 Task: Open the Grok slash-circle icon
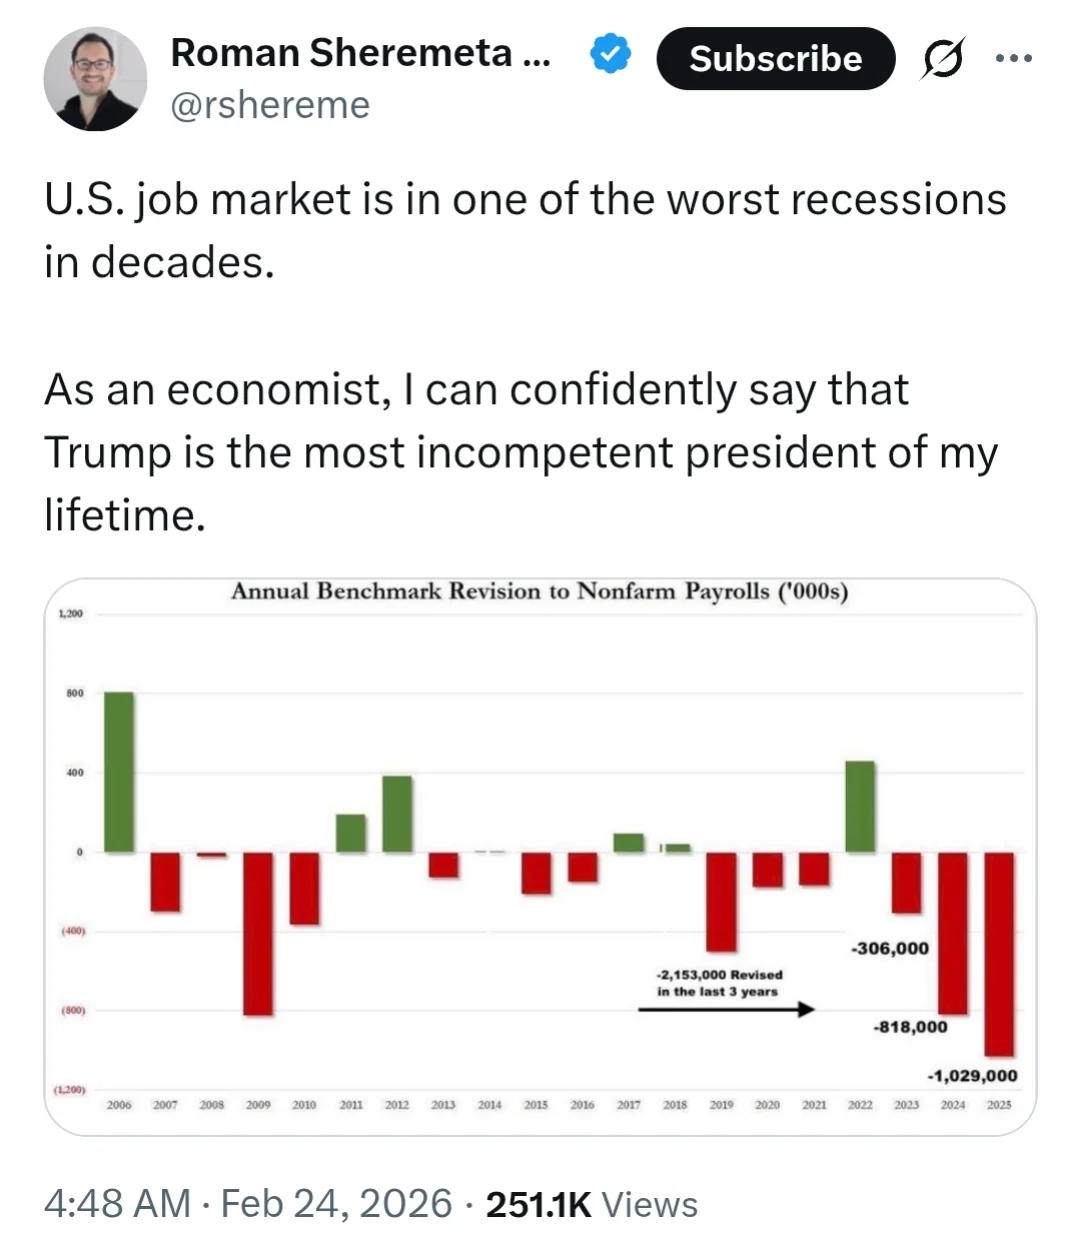coord(943,59)
